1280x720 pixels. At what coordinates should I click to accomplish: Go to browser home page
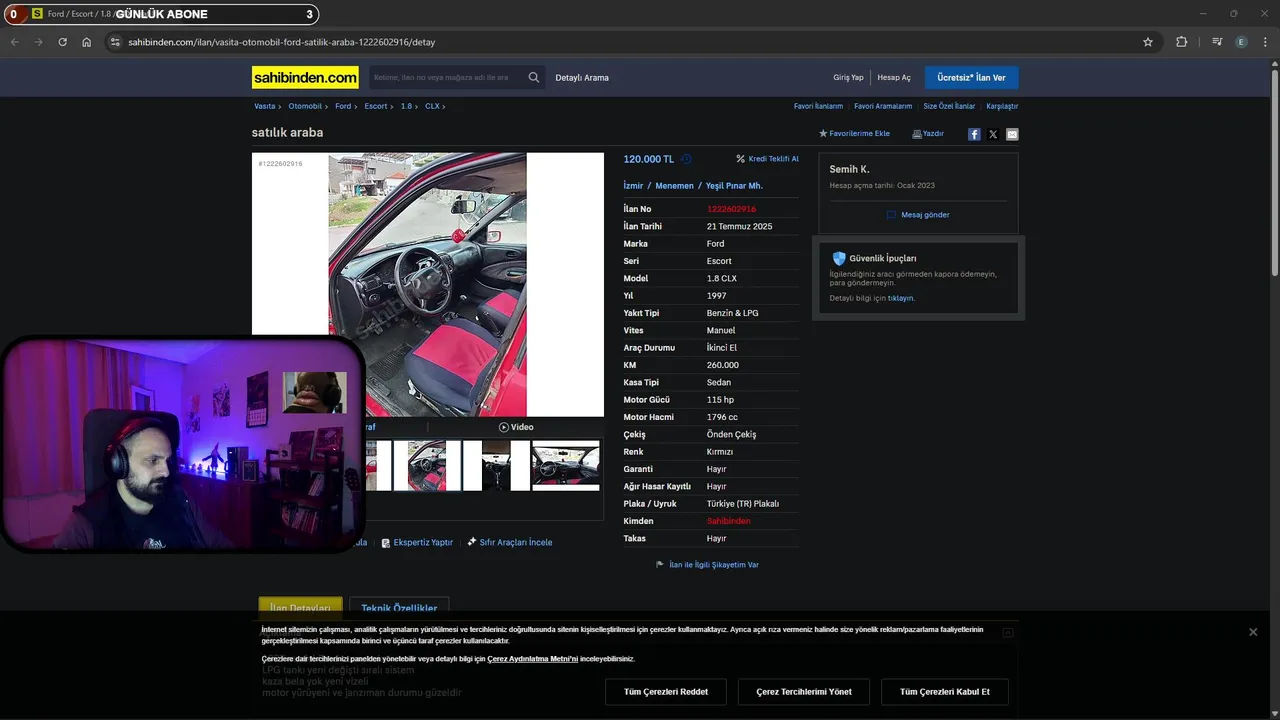pyautogui.click(x=87, y=42)
